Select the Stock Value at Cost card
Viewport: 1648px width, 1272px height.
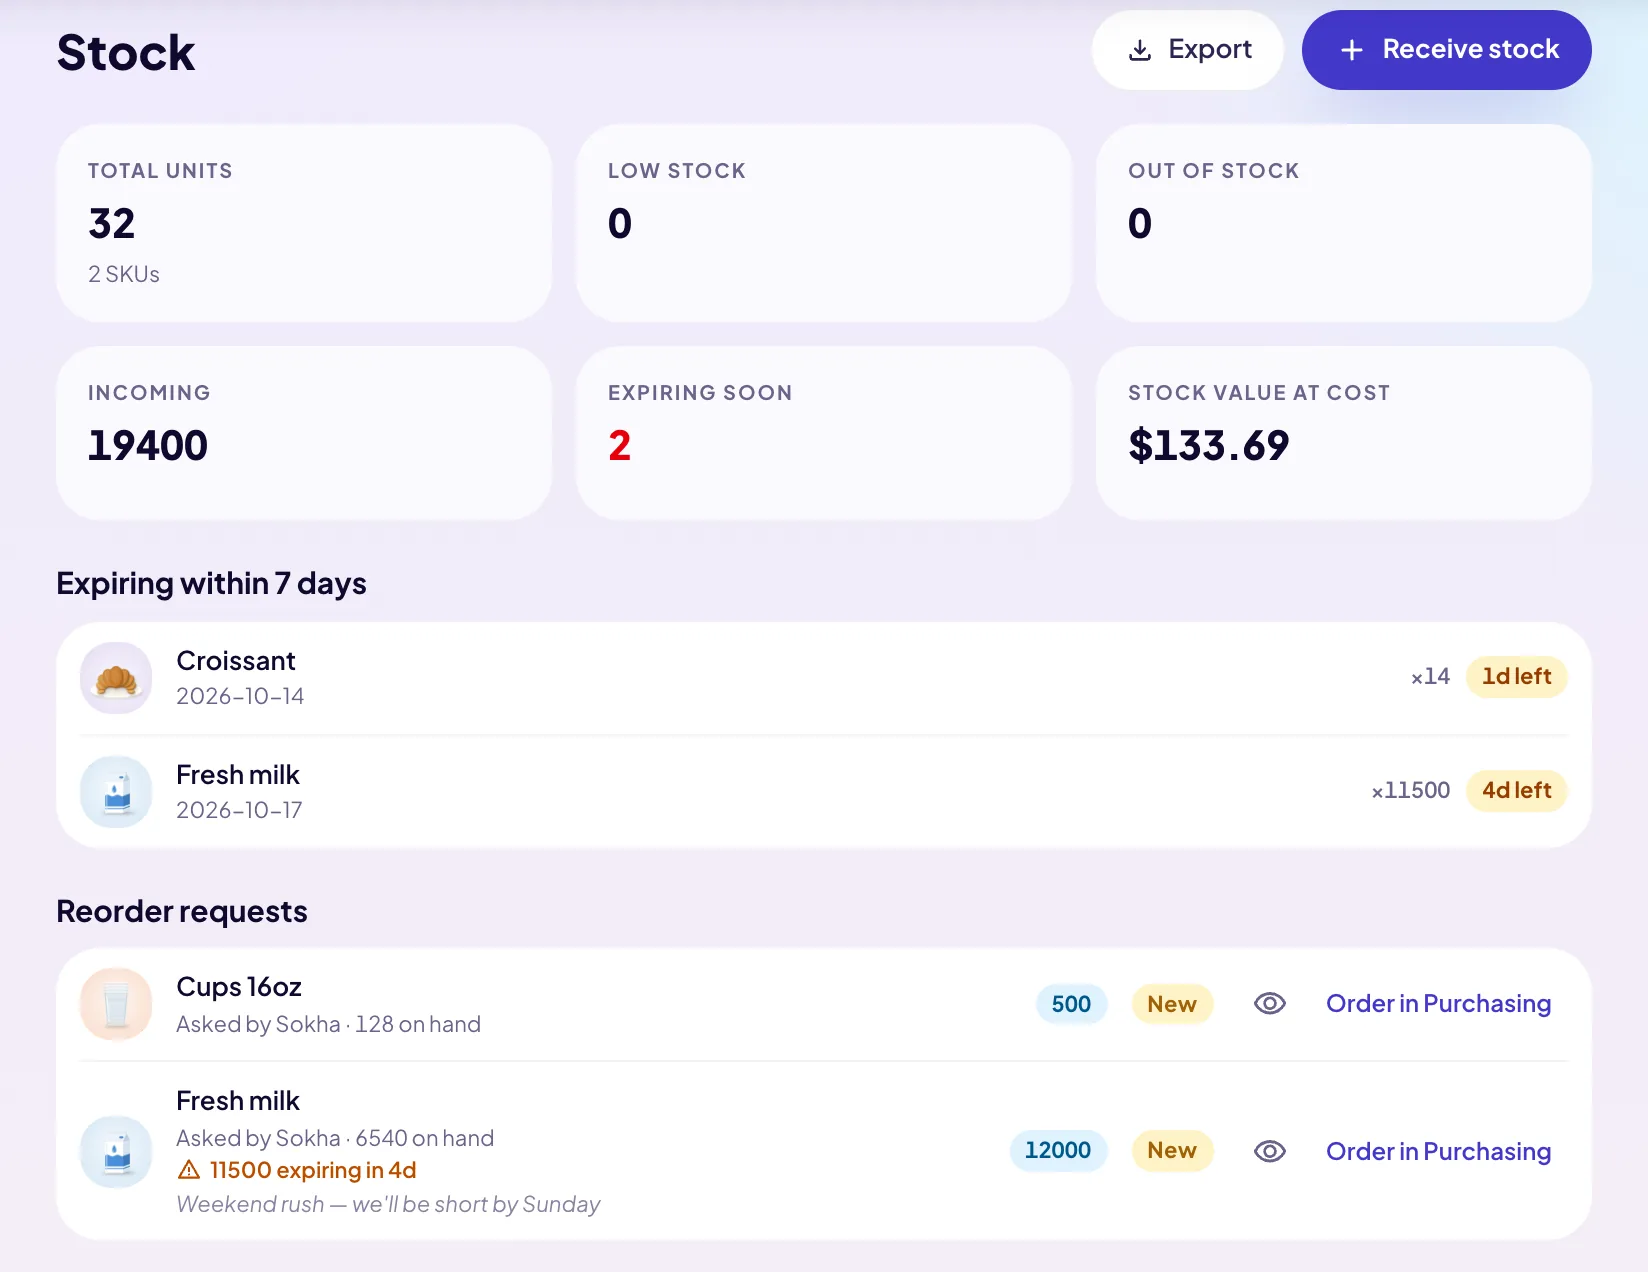(x=1344, y=433)
